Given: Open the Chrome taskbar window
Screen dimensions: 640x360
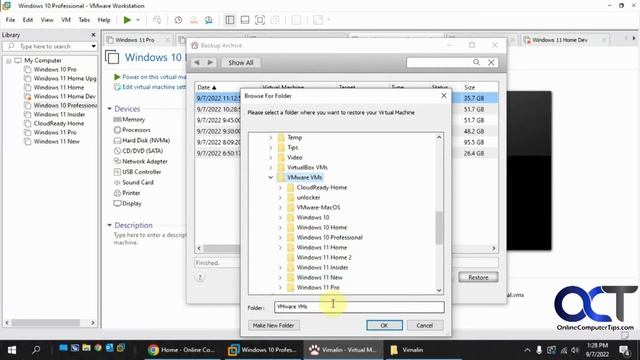Looking at the screenshot, I should [x=181, y=350].
